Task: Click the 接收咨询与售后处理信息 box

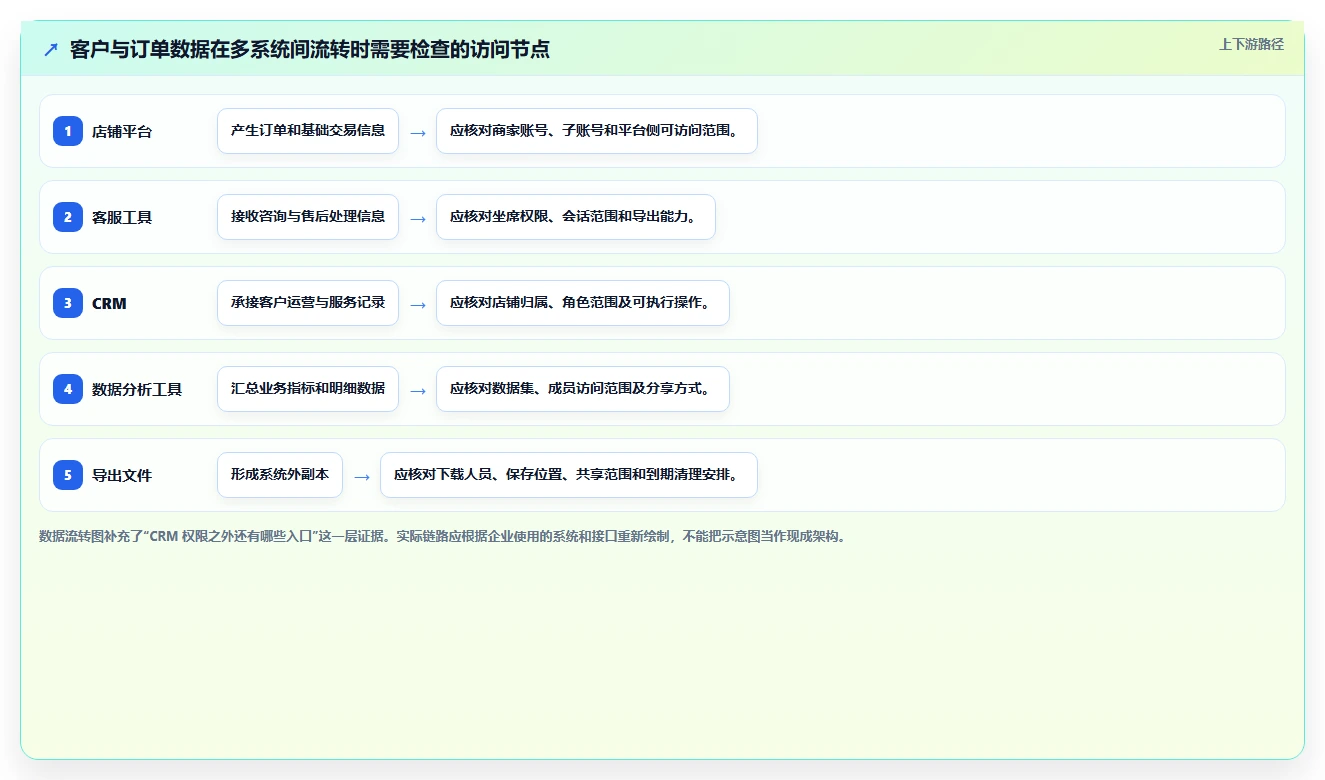Action: click(x=308, y=217)
